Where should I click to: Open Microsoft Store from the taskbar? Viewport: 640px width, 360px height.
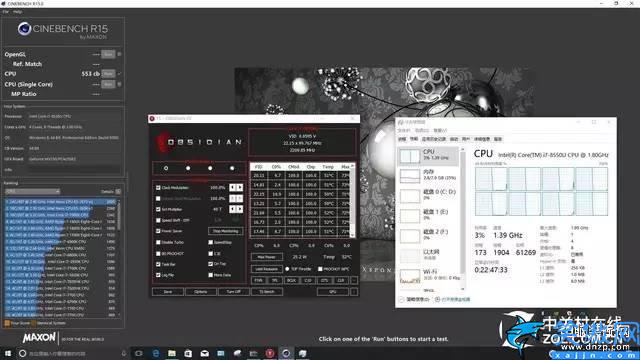[x=188, y=353]
